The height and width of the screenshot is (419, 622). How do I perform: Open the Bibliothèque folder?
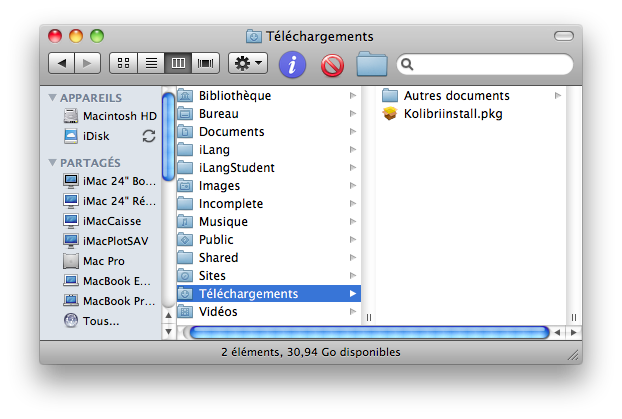tap(269, 96)
